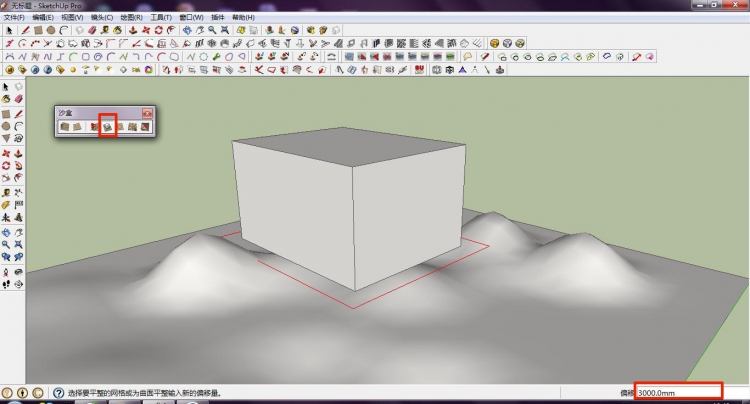The width and height of the screenshot is (750, 404).
Task: Click Zoom Extents in the top toolbar
Action: [225, 30]
